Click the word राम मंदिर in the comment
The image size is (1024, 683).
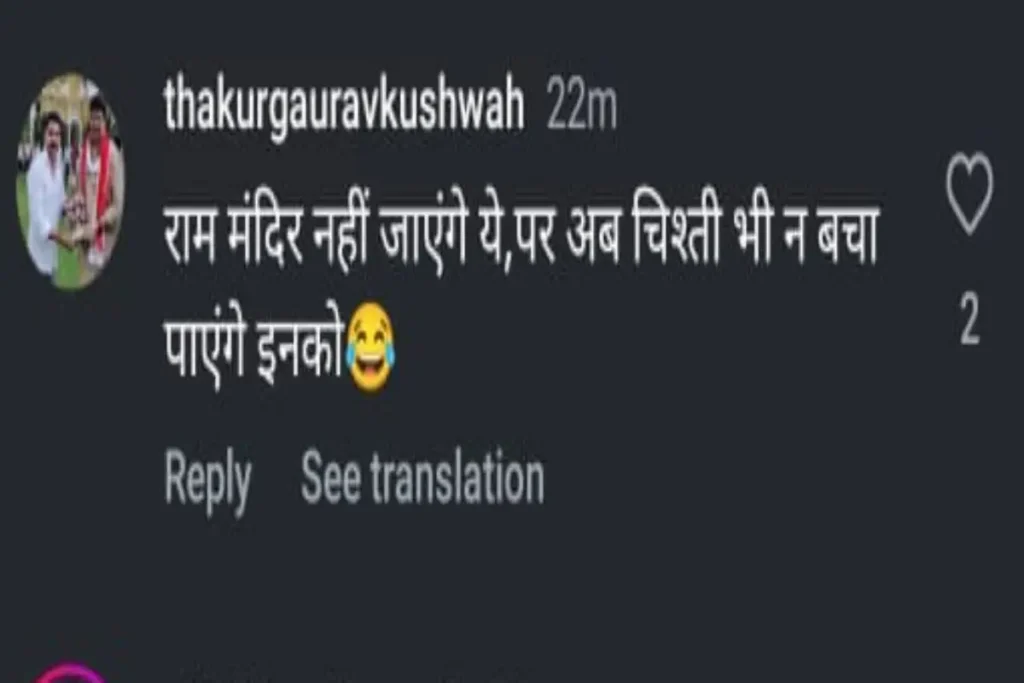pyautogui.click(x=233, y=235)
